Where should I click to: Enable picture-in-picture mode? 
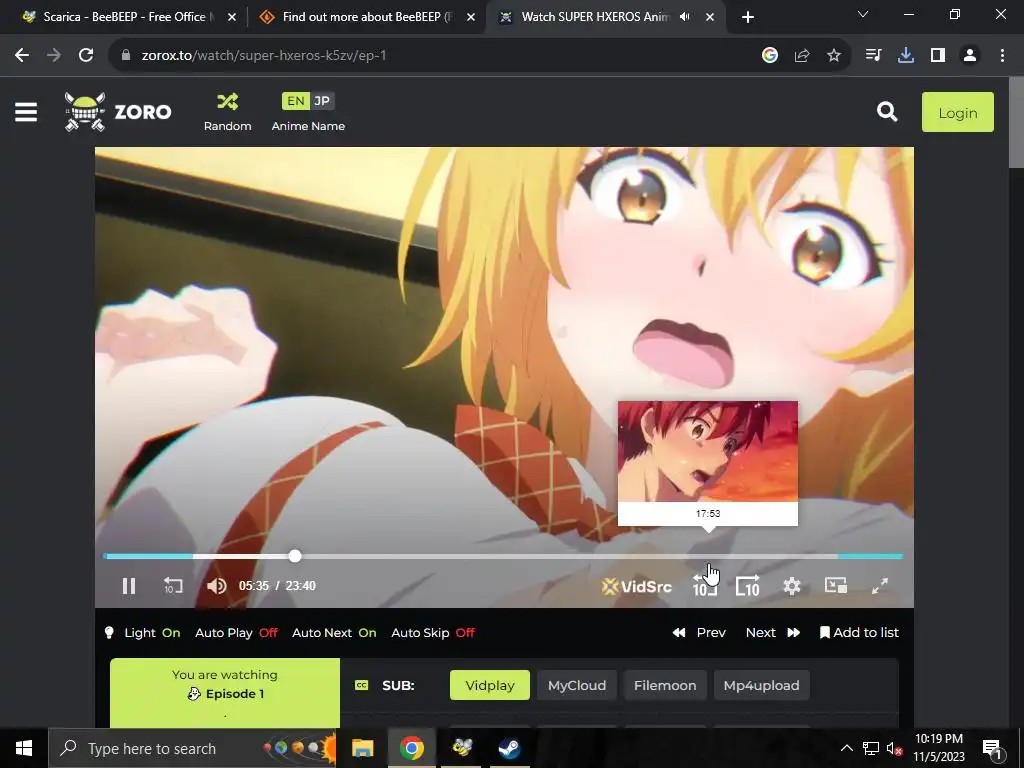[835, 585]
